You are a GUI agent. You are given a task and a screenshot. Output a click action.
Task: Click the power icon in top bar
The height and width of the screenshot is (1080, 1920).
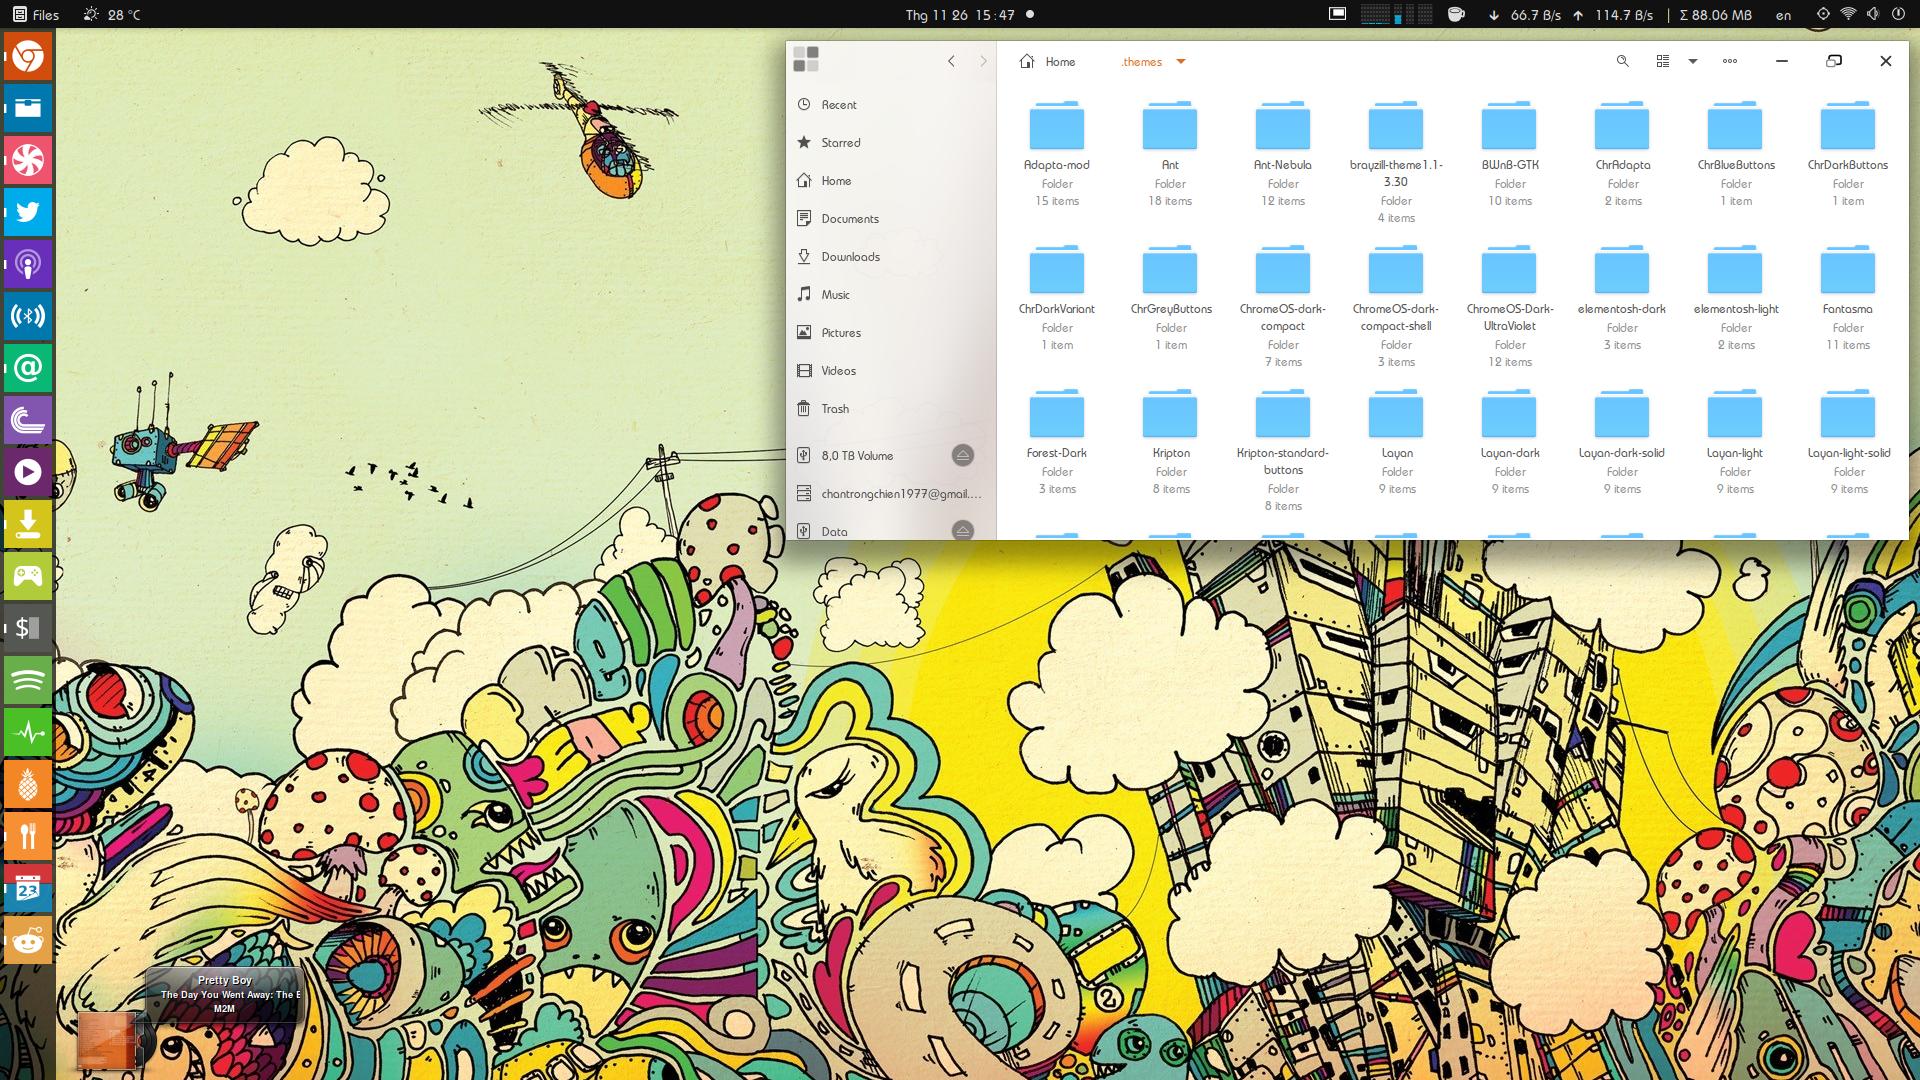click(x=1898, y=14)
